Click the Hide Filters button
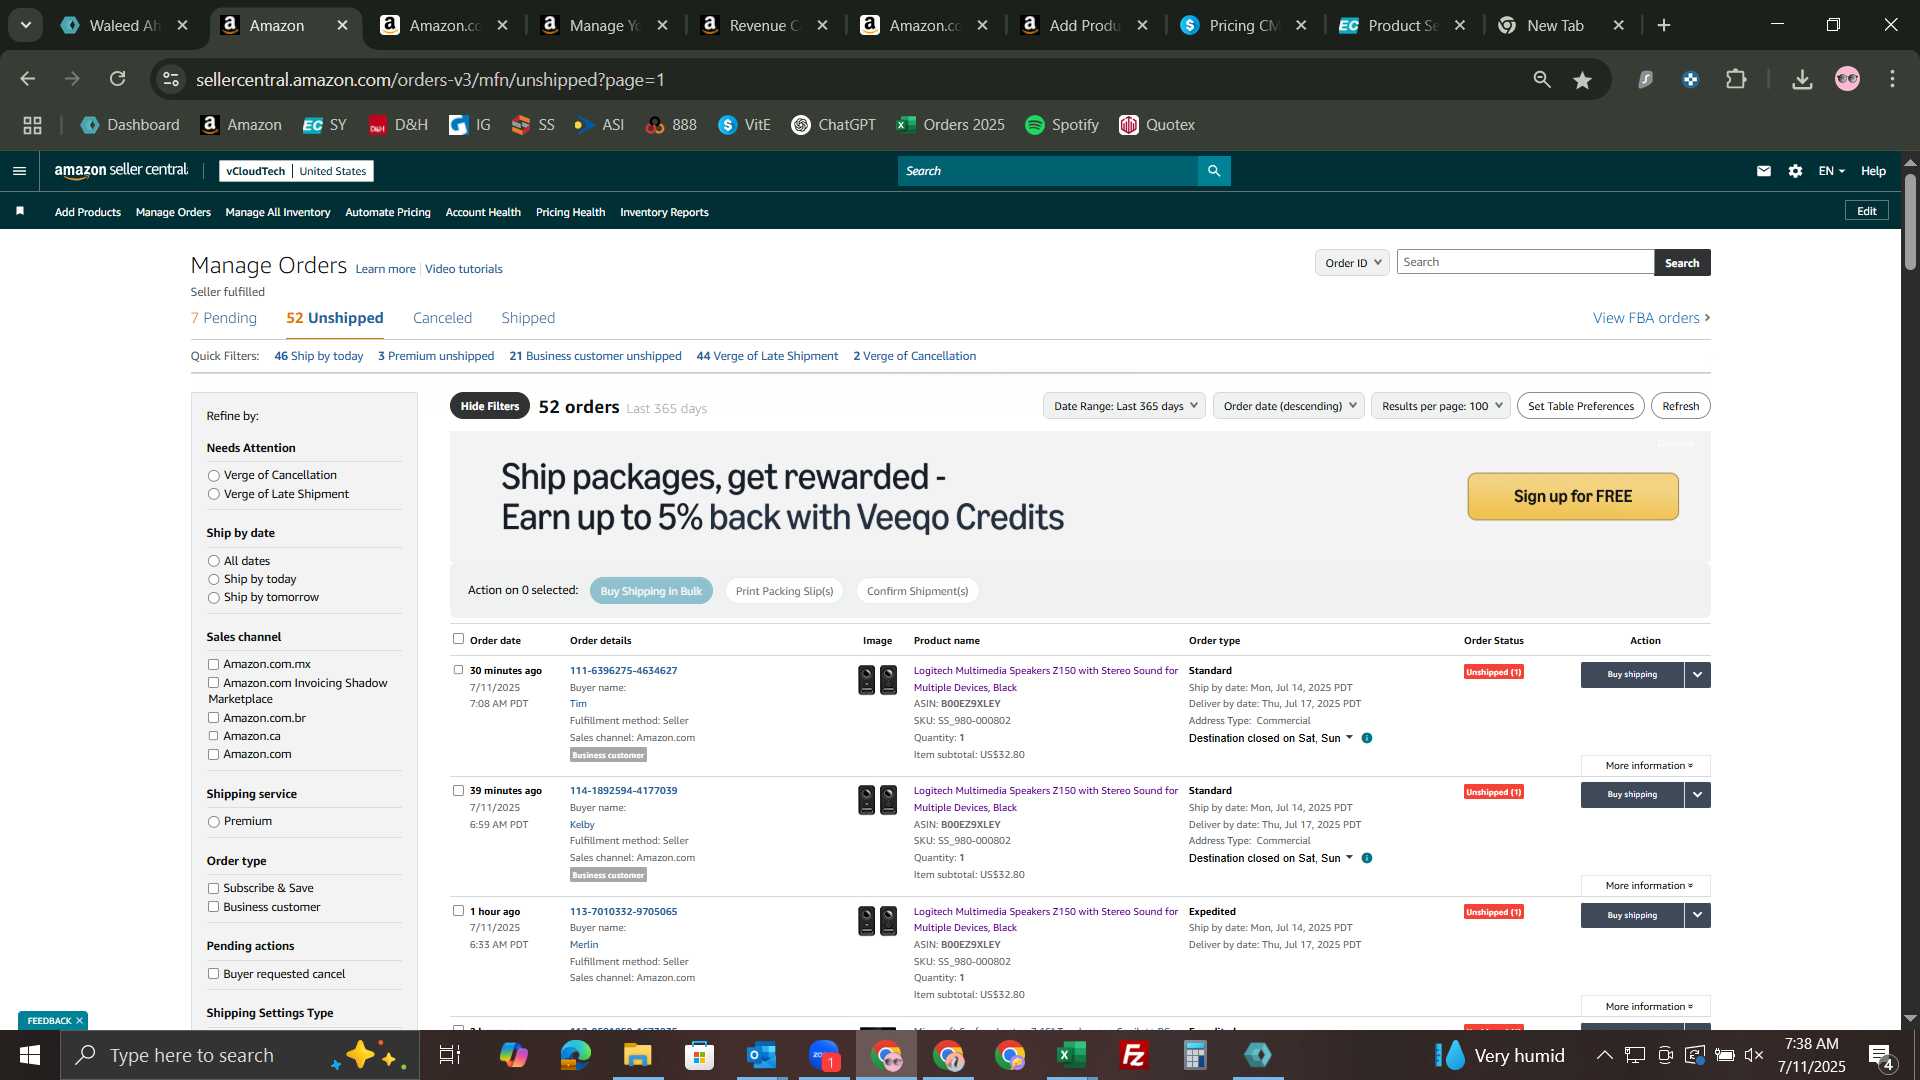The width and height of the screenshot is (1920, 1080). click(490, 406)
